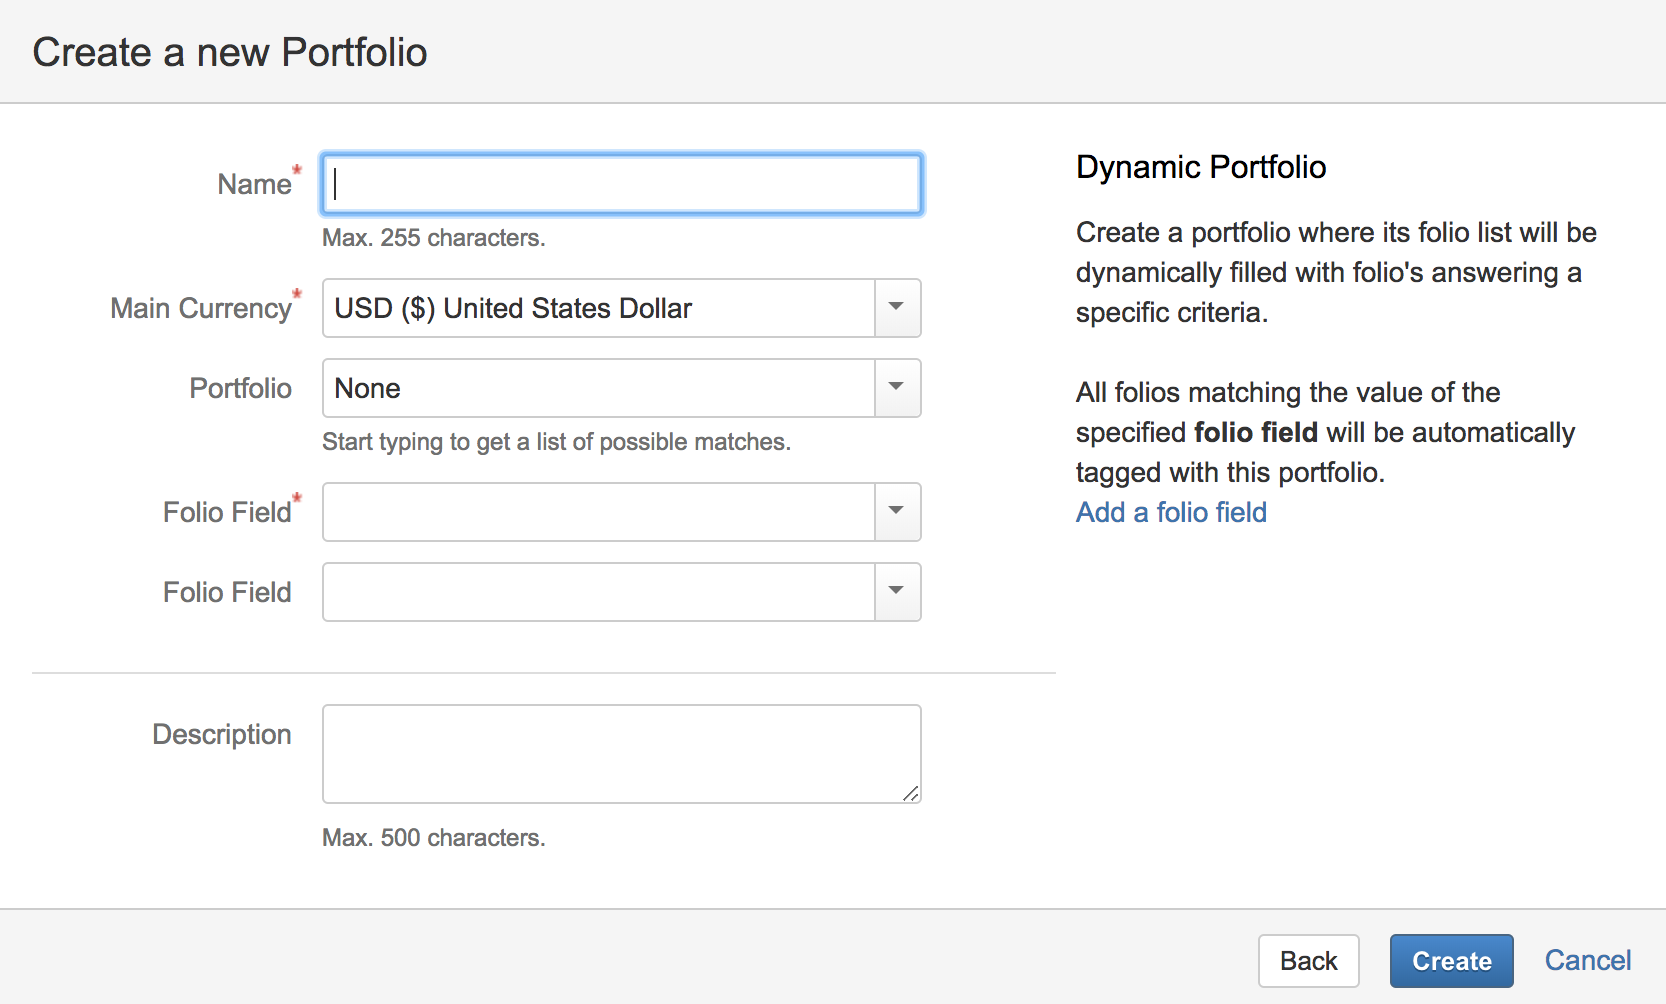Expand the second optional Folio Field arrow
Image resolution: width=1666 pixels, height=1004 pixels.
click(x=897, y=592)
